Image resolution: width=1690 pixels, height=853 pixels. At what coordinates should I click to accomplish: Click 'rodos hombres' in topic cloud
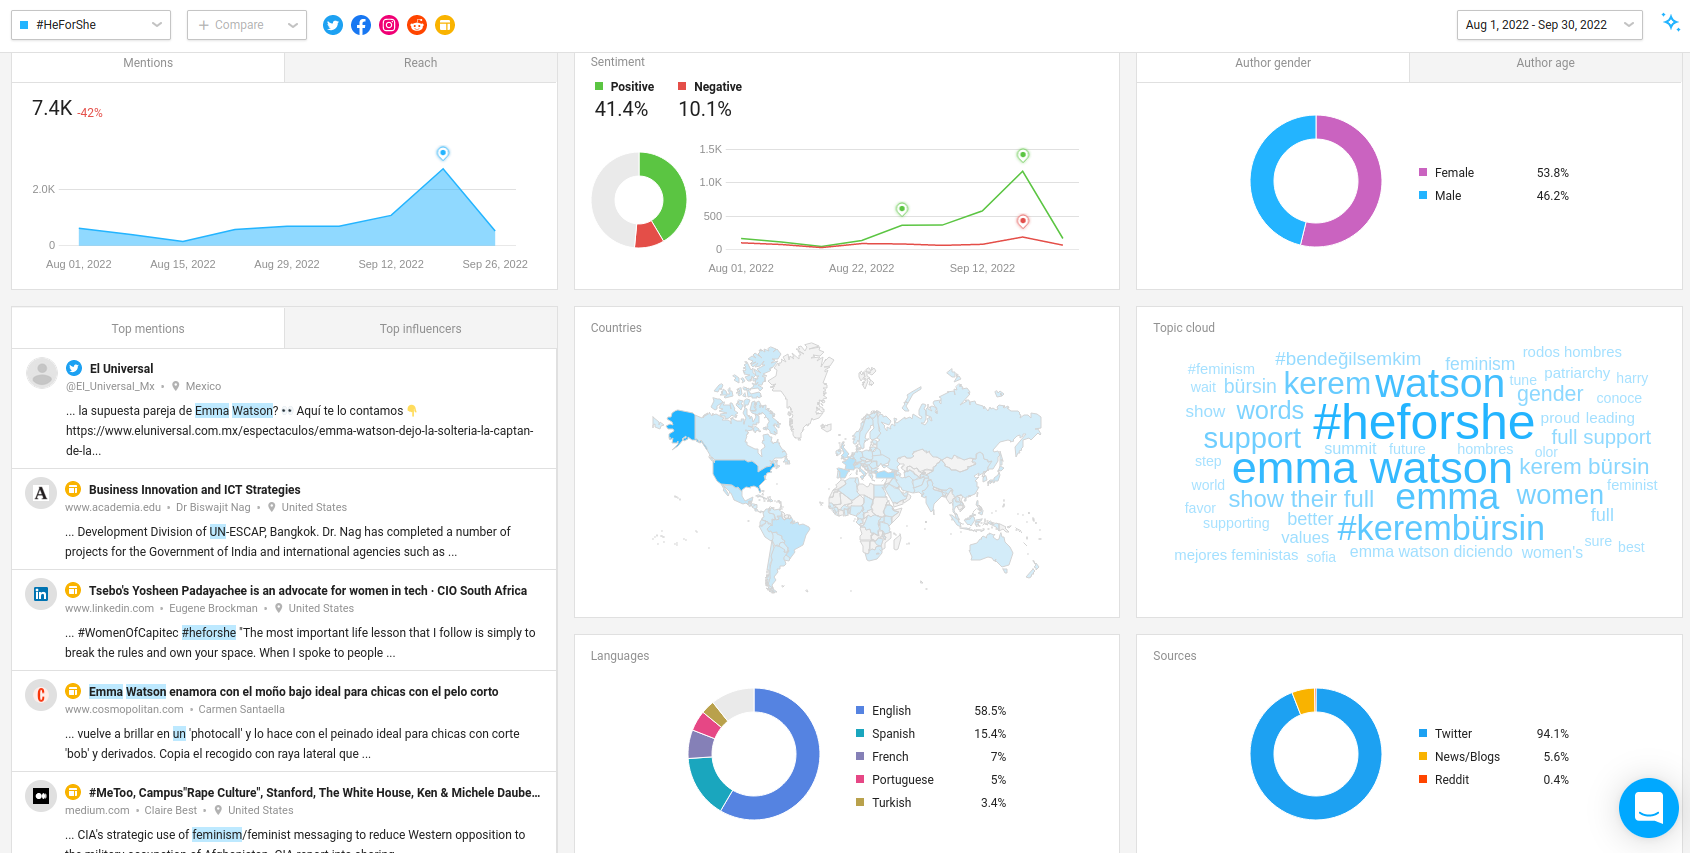pyautogui.click(x=1572, y=352)
